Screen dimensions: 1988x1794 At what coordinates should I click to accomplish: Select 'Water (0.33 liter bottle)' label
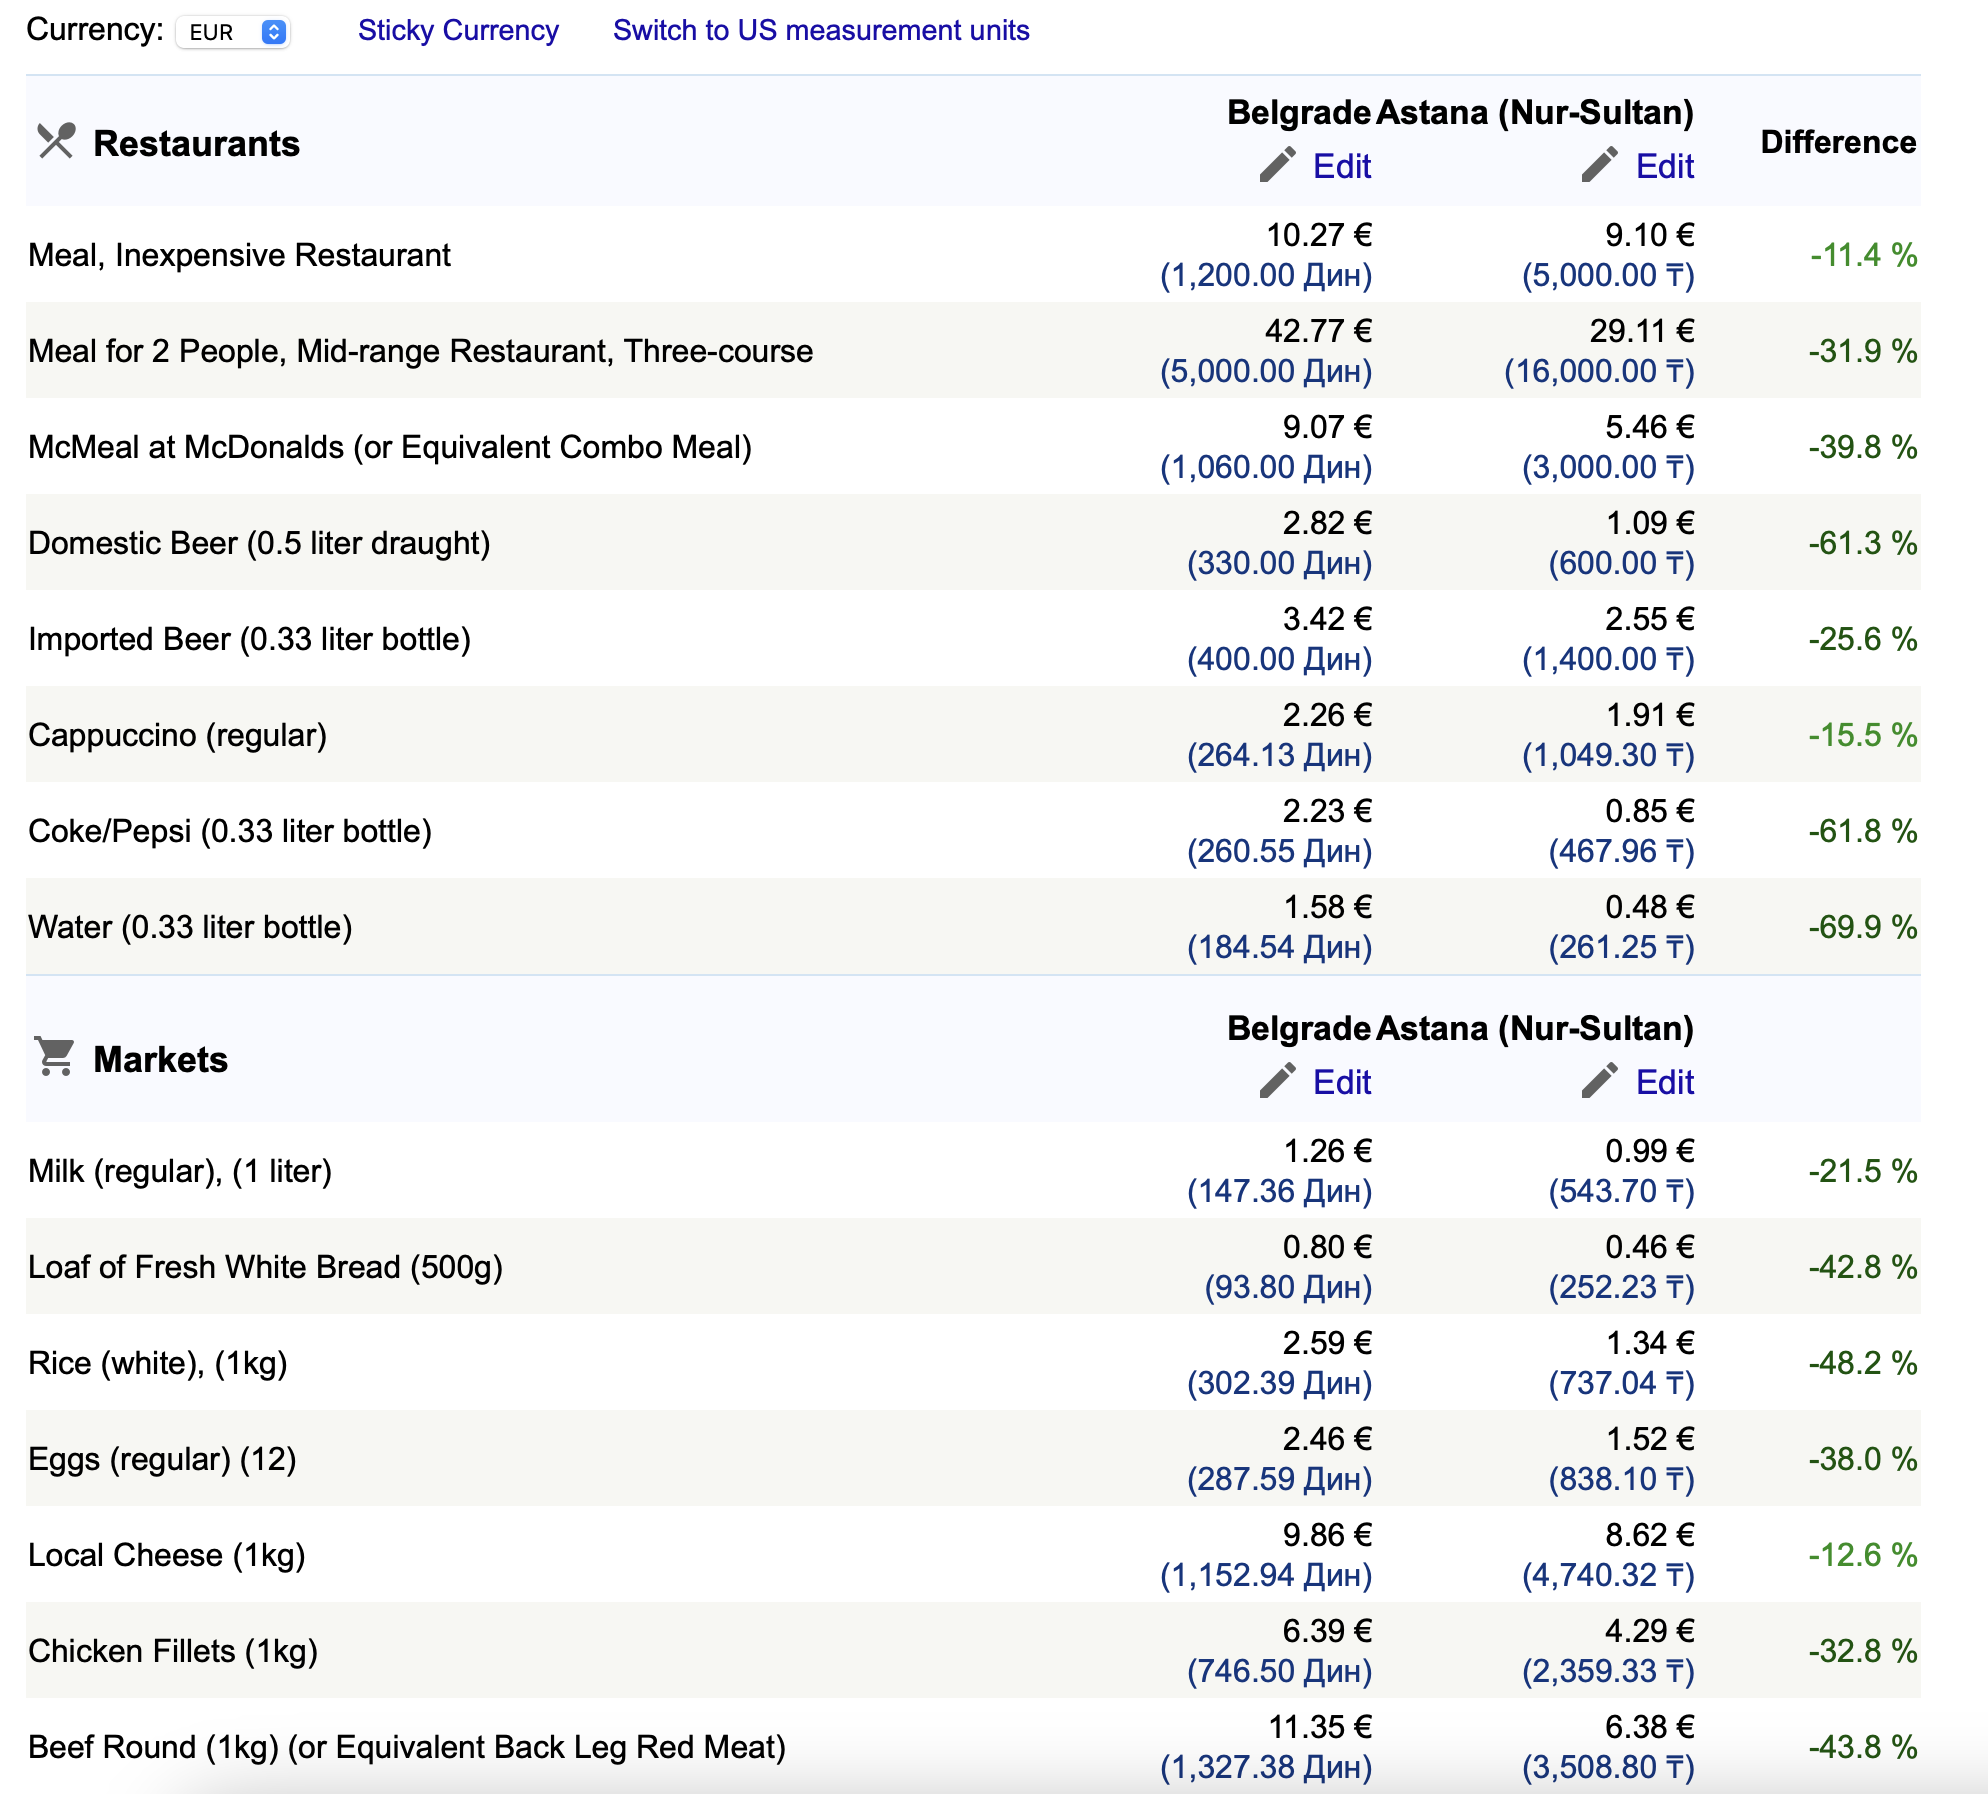coord(190,927)
